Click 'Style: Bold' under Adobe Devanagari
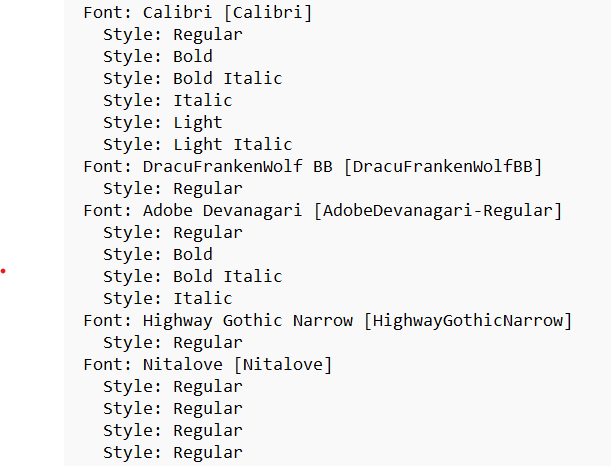 pos(158,255)
